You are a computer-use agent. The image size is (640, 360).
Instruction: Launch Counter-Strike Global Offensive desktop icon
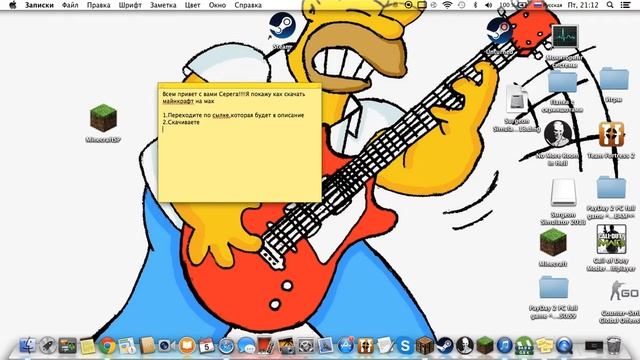click(x=624, y=292)
